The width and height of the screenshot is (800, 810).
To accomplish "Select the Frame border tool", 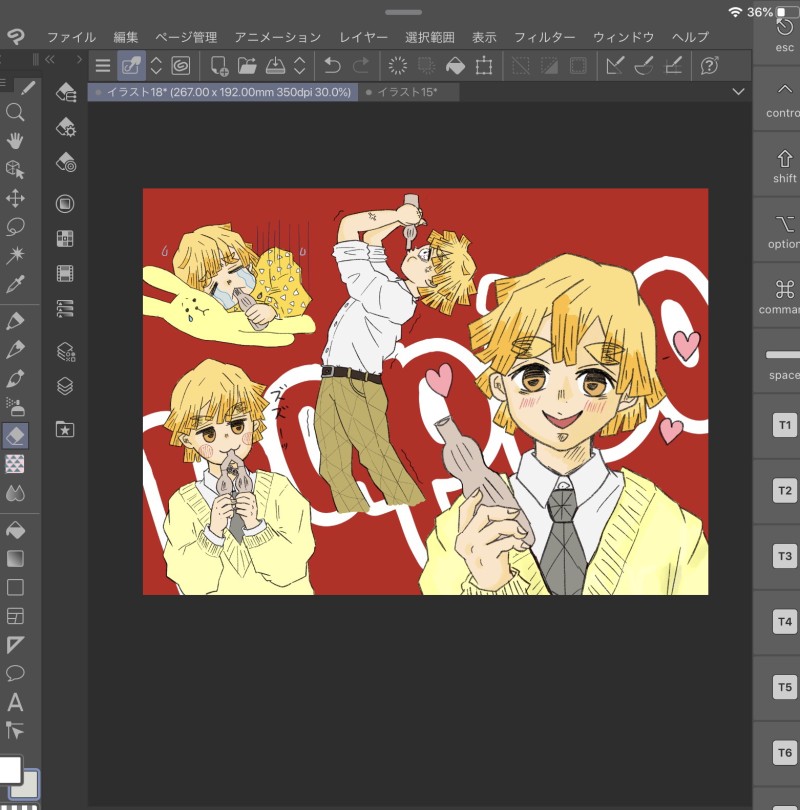I will point(15,616).
